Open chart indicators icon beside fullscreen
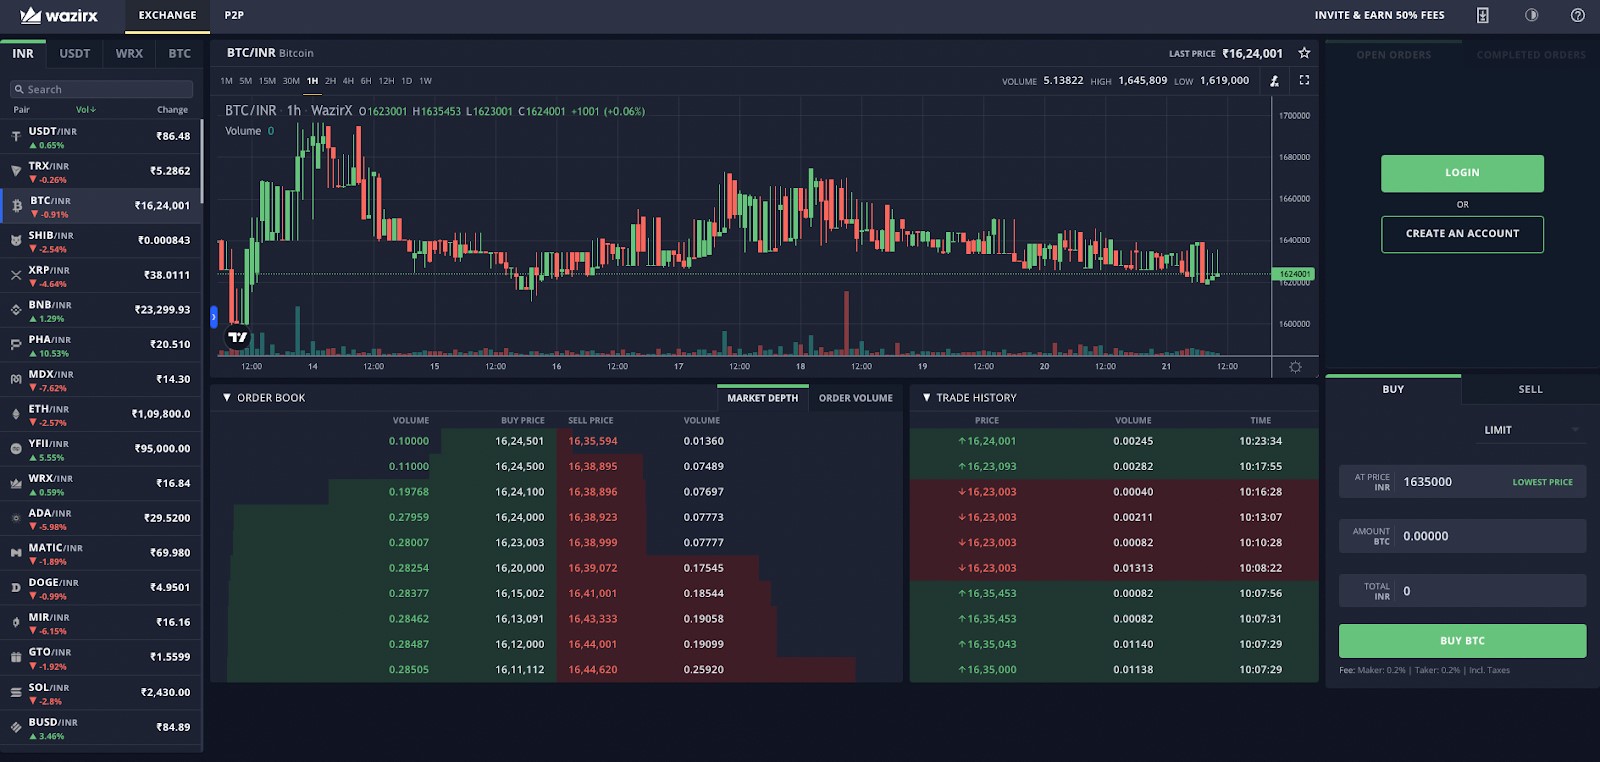Image resolution: width=1600 pixels, height=762 pixels. pyautogui.click(x=1274, y=80)
